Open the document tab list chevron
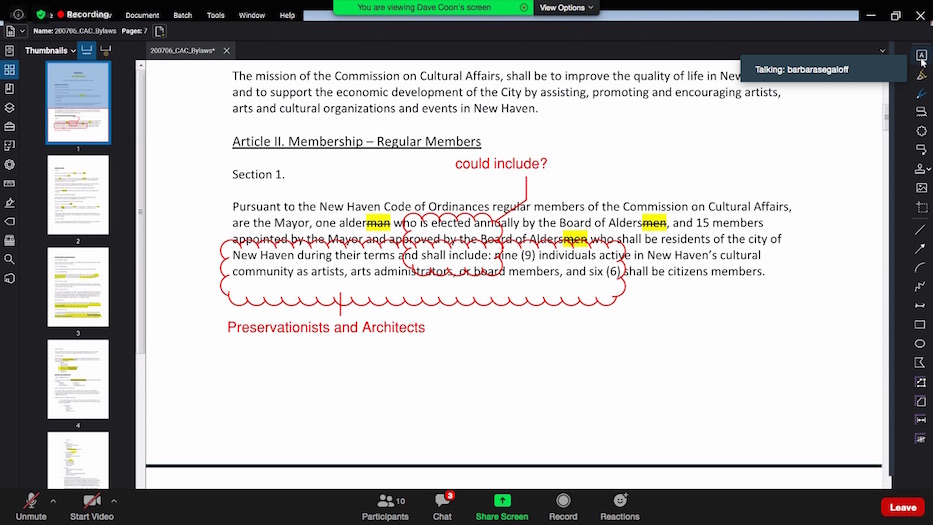 pos(882,51)
